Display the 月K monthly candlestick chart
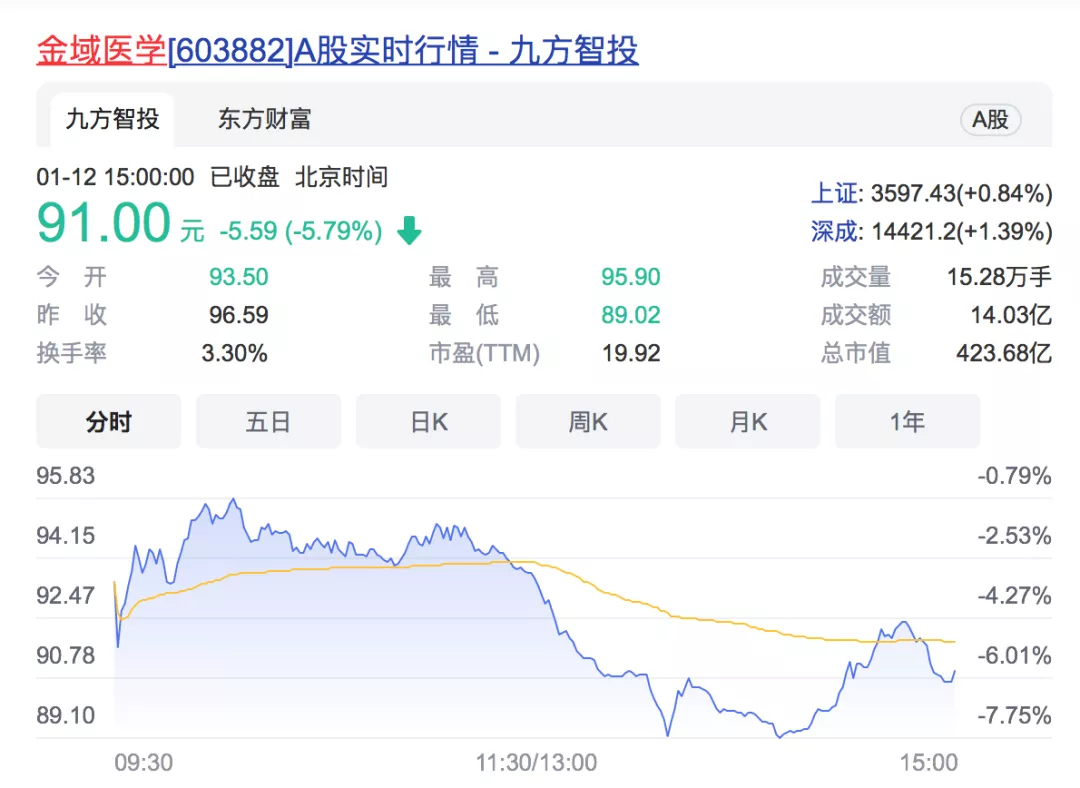This screenshot has width=1080, height=788. pyautogui.click(x=748, y=422)
